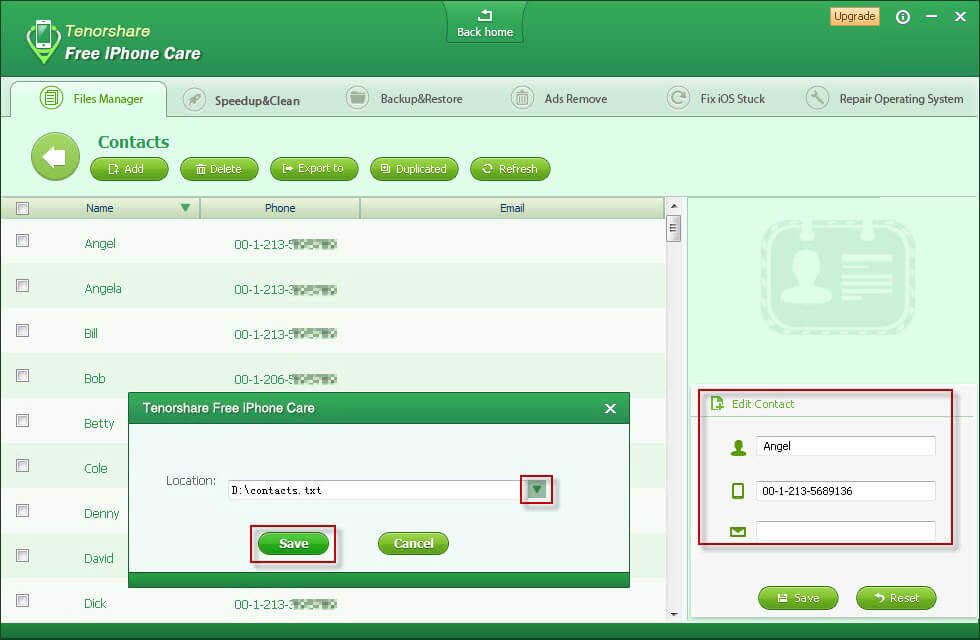Click the Back home button

pyautogui.click(x=485, y=23)
